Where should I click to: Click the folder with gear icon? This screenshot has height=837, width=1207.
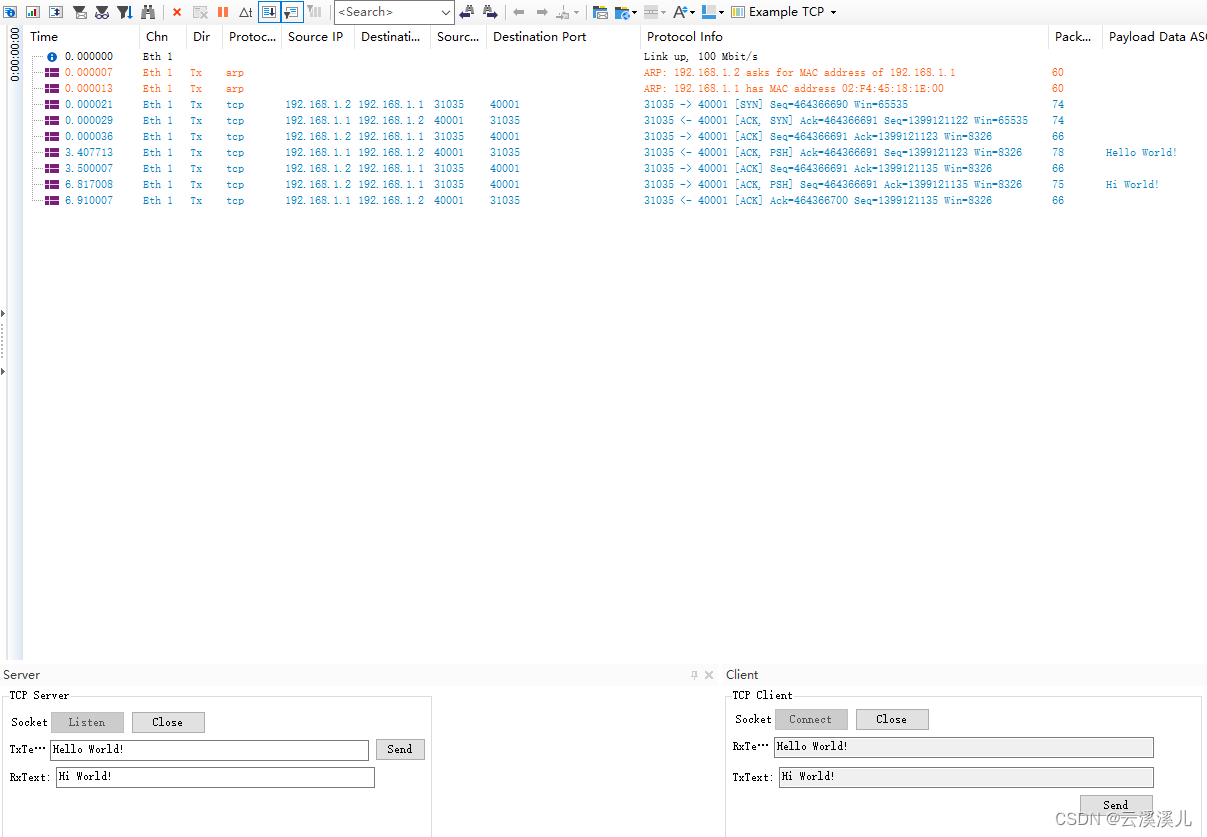coord(622,12)
